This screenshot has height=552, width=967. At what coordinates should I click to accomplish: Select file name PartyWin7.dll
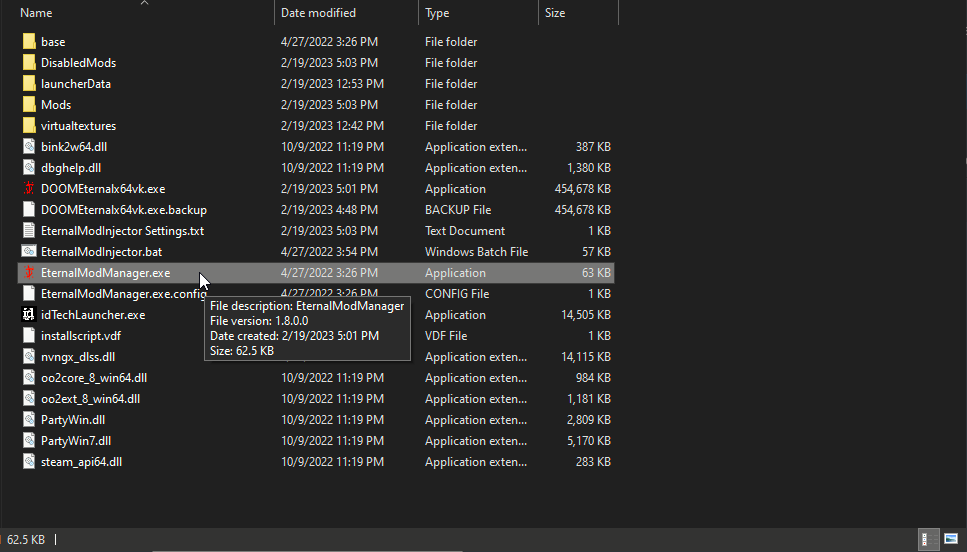(x=76, y=440)
